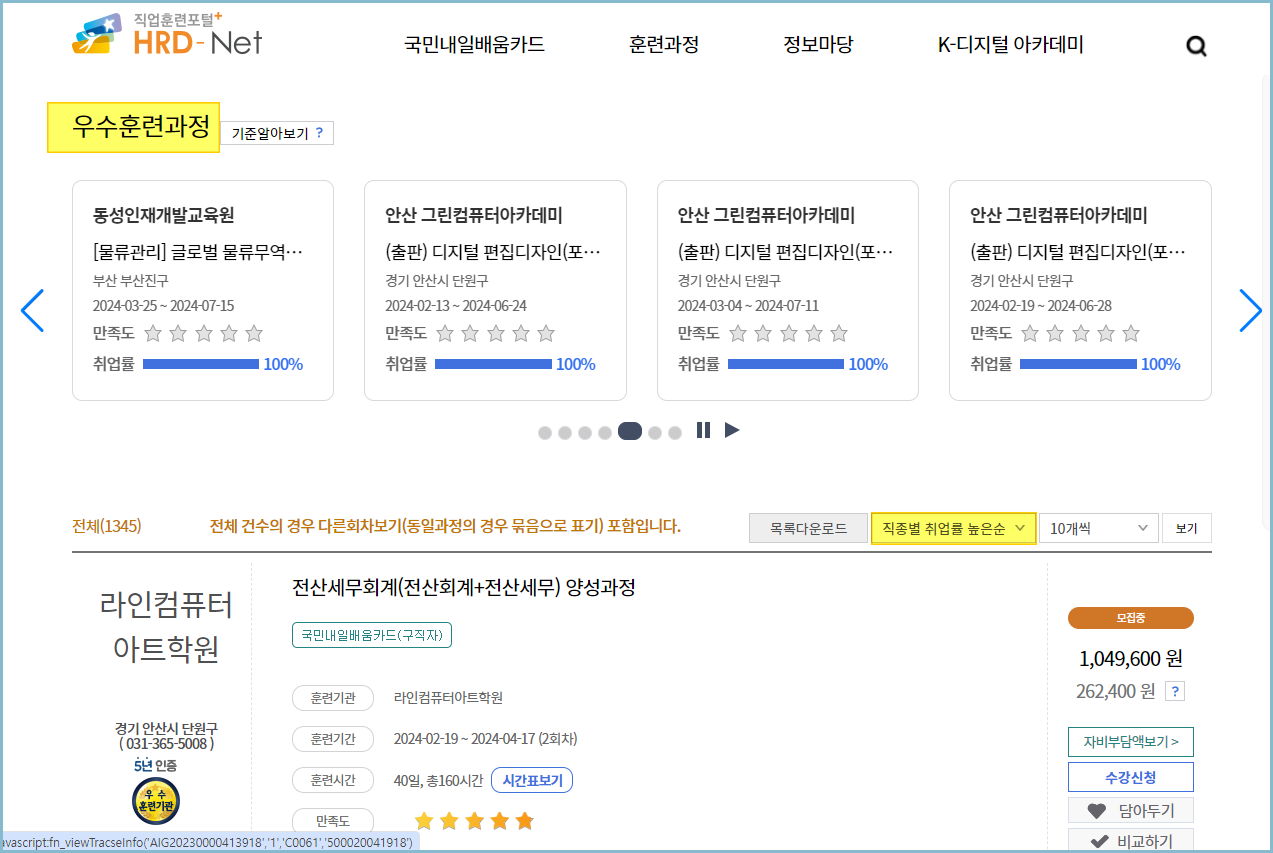Click the question mark icon beside 262,400 원
1273x853 pixels.
[x=1174, y=690]
